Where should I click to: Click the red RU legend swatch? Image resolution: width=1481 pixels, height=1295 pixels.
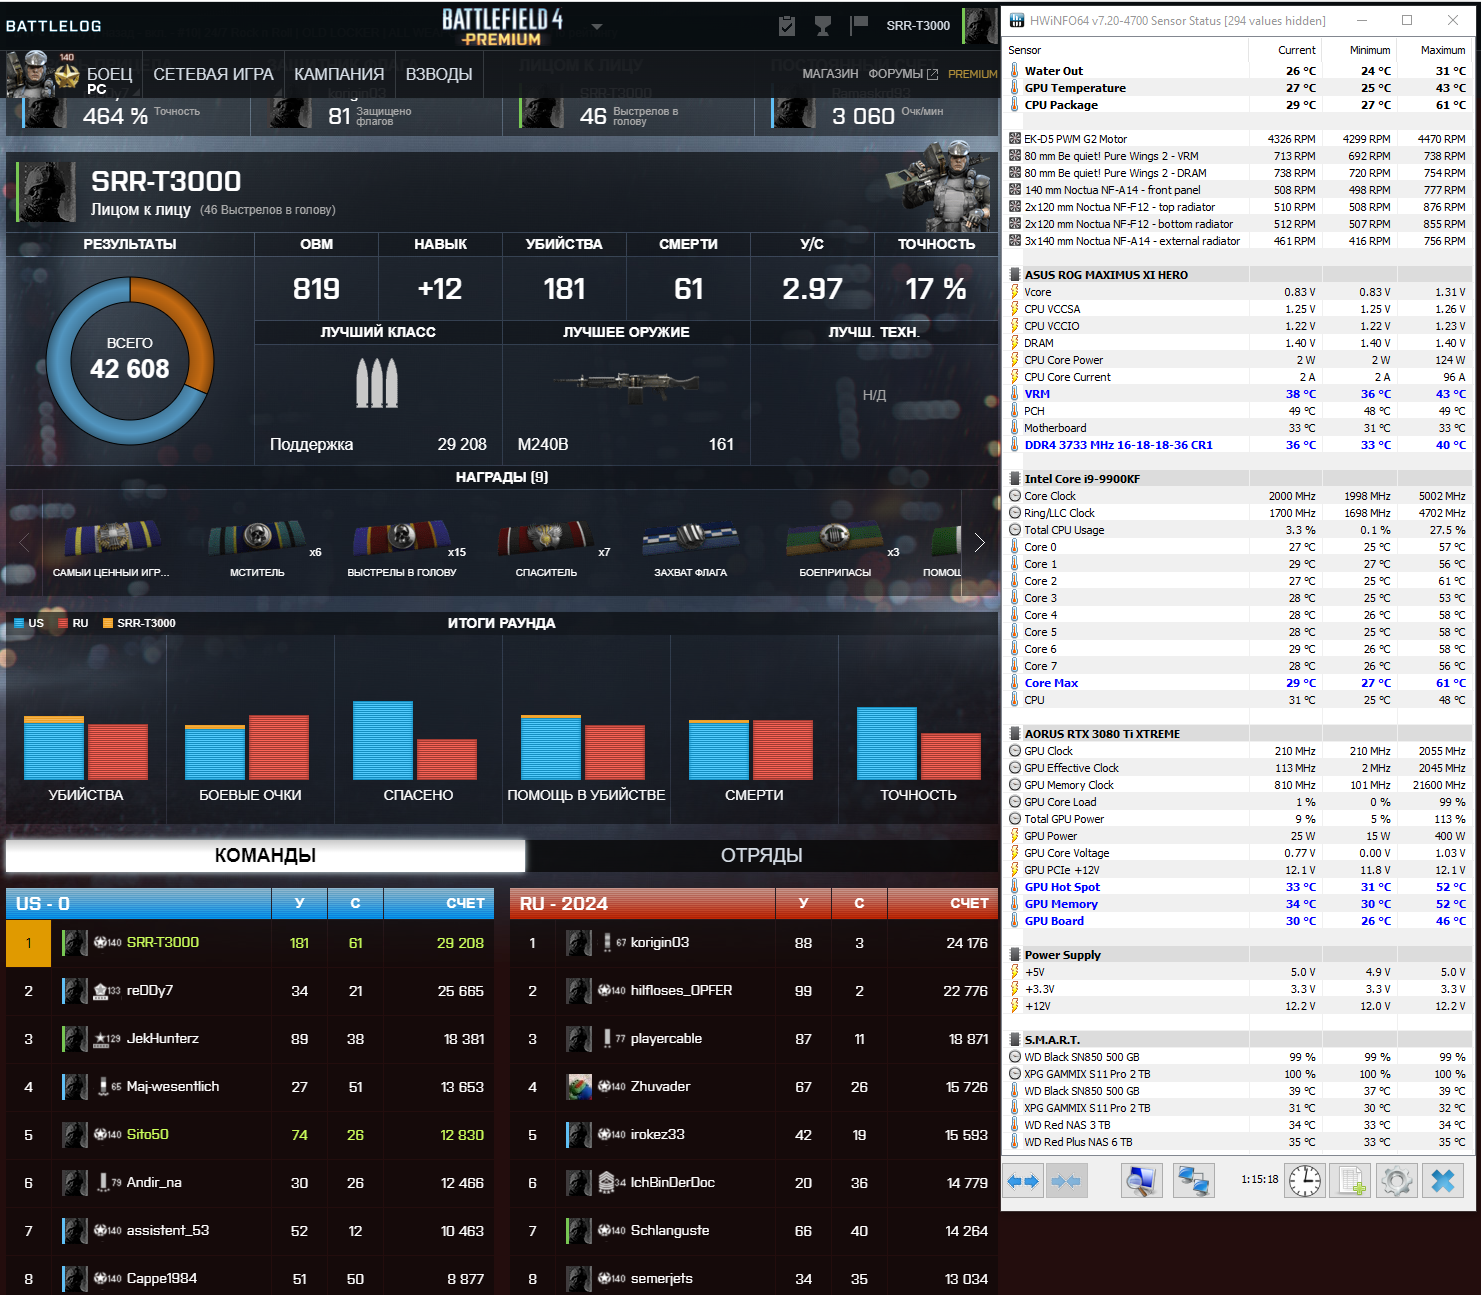tap(63, 623)
